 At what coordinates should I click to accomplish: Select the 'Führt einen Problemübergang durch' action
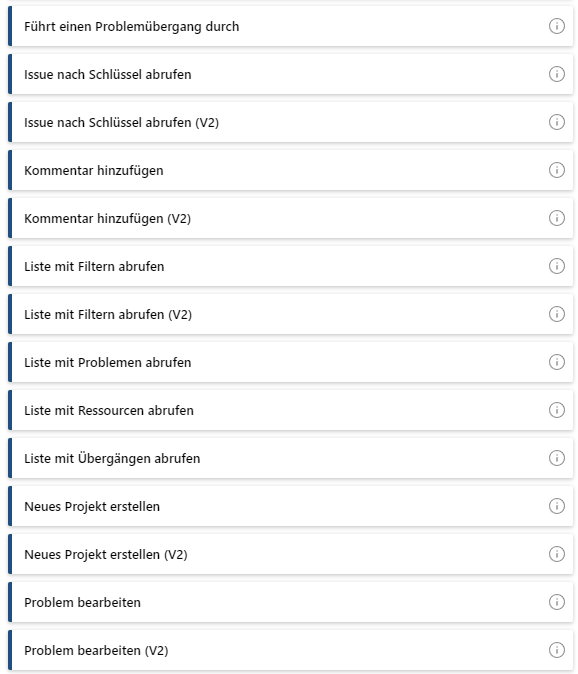pyautogui.click(x=291, y=26)
